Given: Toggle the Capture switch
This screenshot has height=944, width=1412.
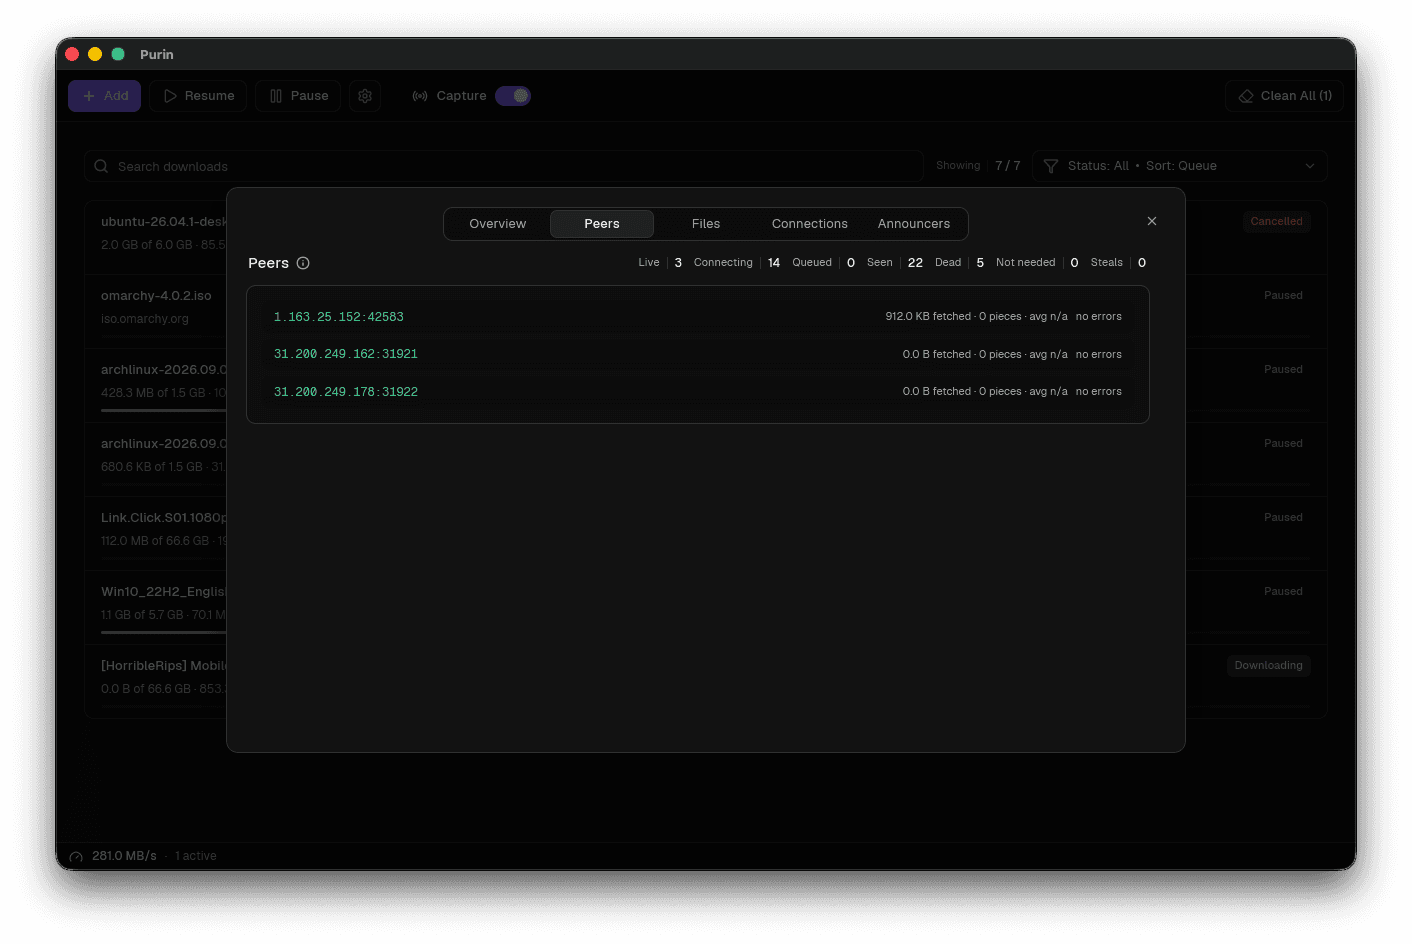Looking at the screenshot, I should [x=513, y=96].
